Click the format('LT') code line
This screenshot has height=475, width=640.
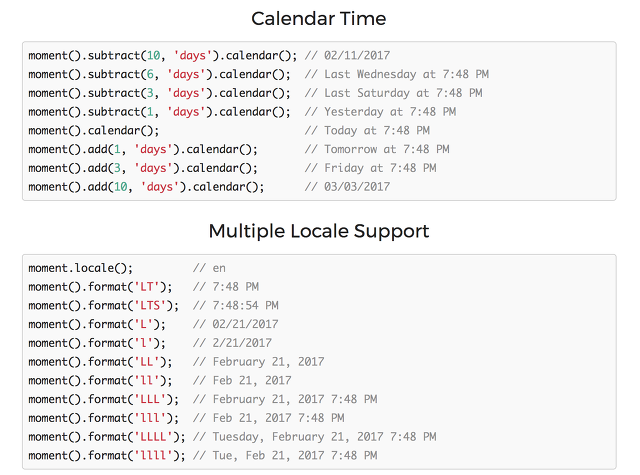(x=100, y=287)
